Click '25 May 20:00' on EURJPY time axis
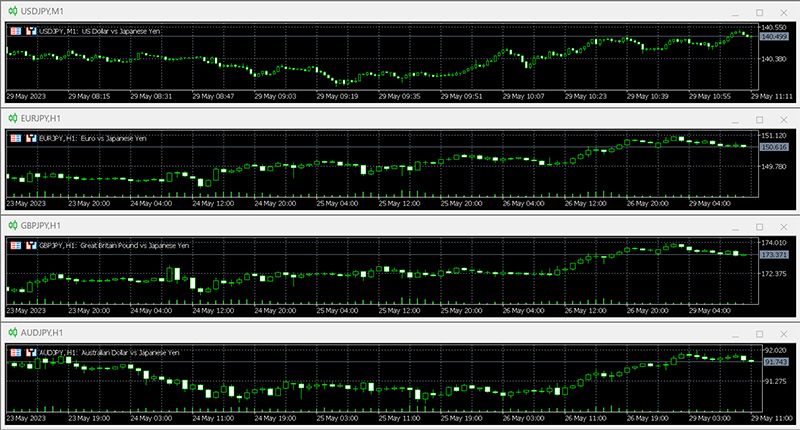The height and width of the screenshot is (430, 800). click(x=461, y=204)
